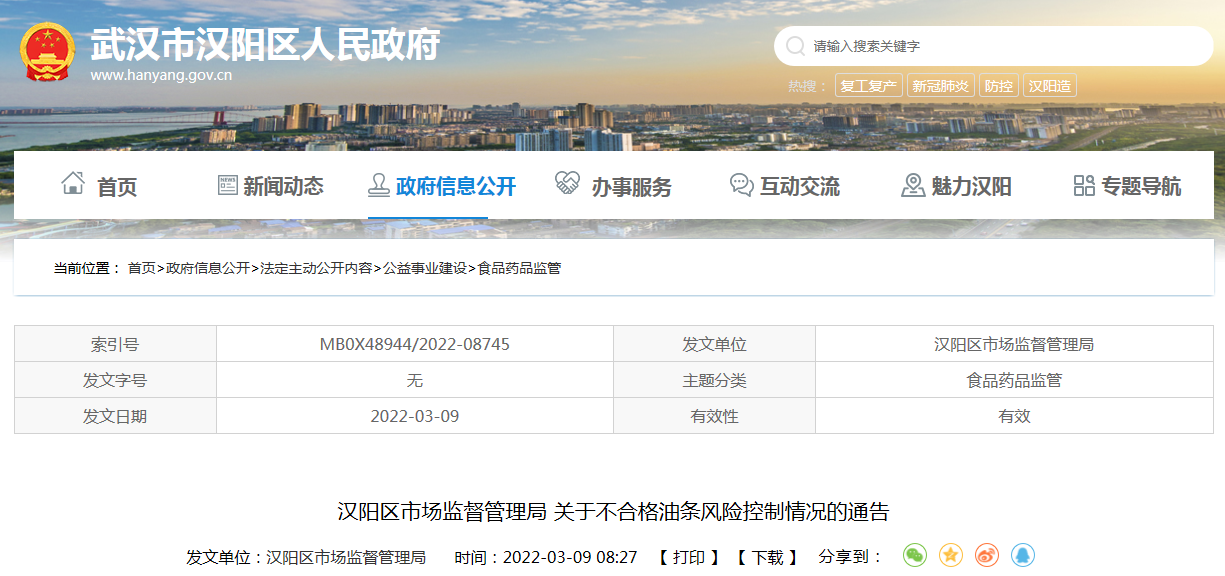Click the grid topic navigation icon
1225x576 pixels.
tap(1084, 185)
